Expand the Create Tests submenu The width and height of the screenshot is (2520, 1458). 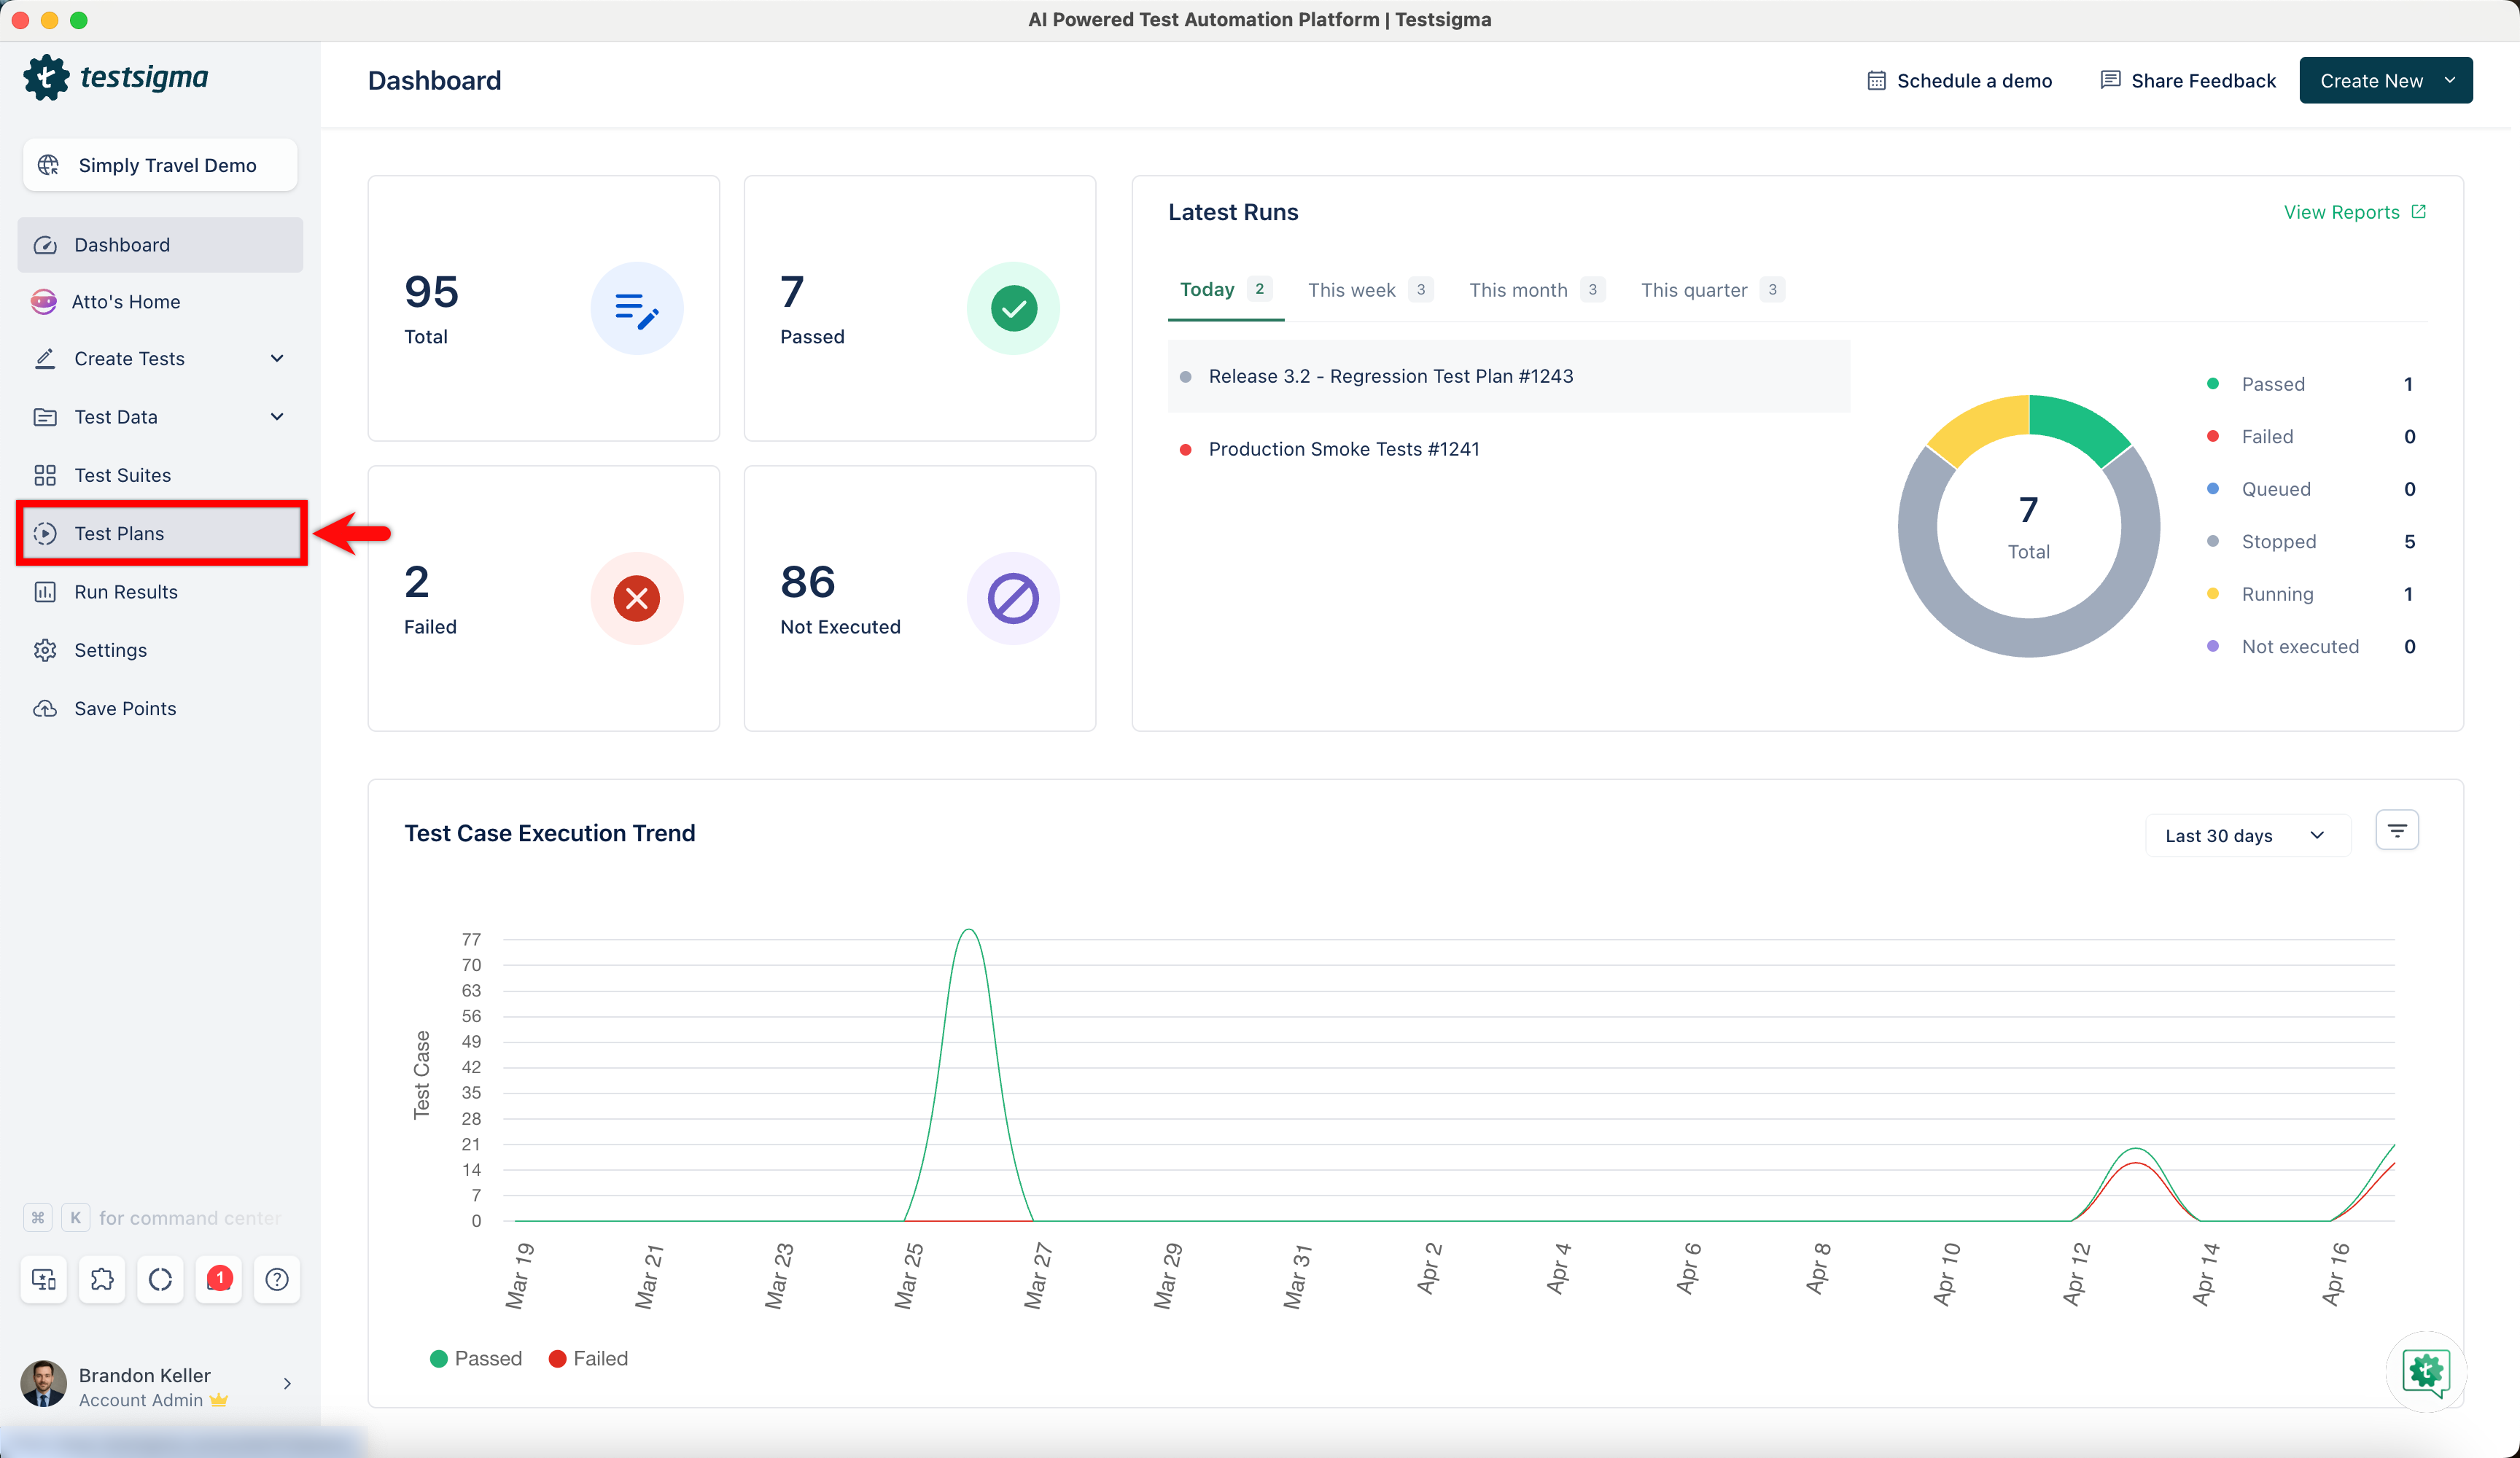(277, 359)
